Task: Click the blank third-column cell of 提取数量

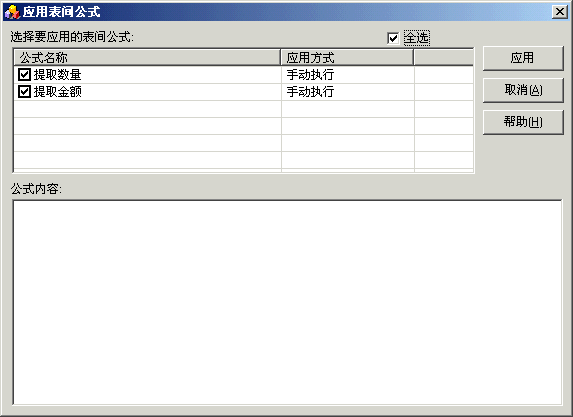Action: click(444, 75)
